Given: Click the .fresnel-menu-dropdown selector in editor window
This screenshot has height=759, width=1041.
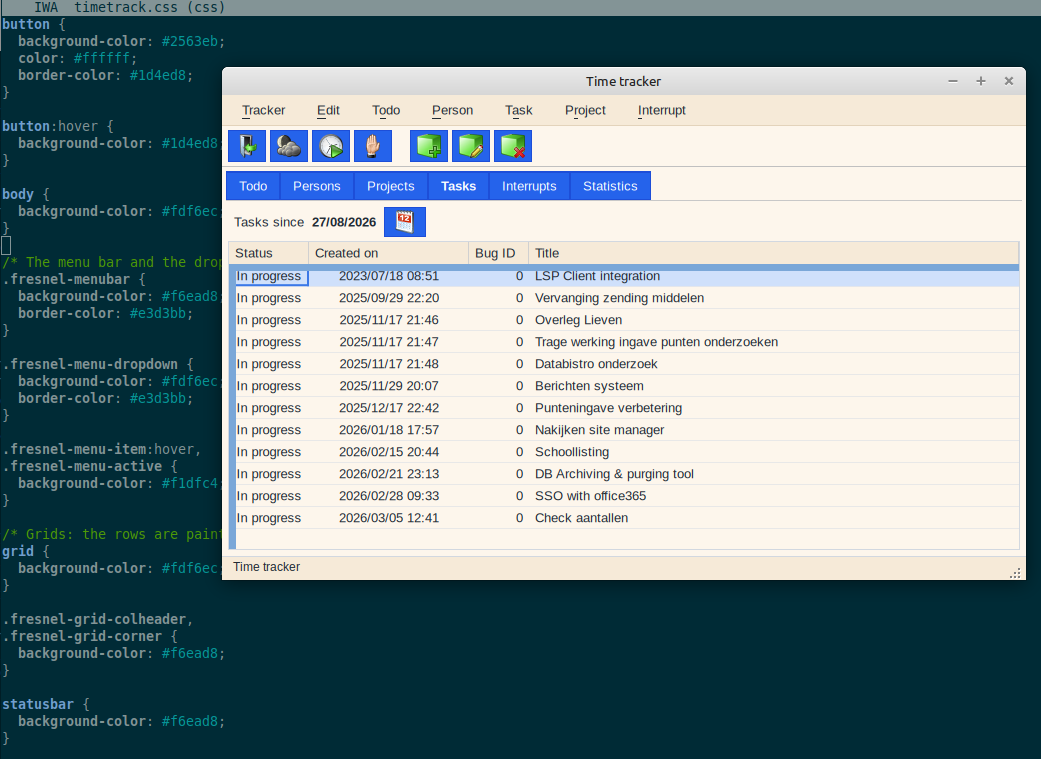Looking at the screenshot, I should pos(90,364).
